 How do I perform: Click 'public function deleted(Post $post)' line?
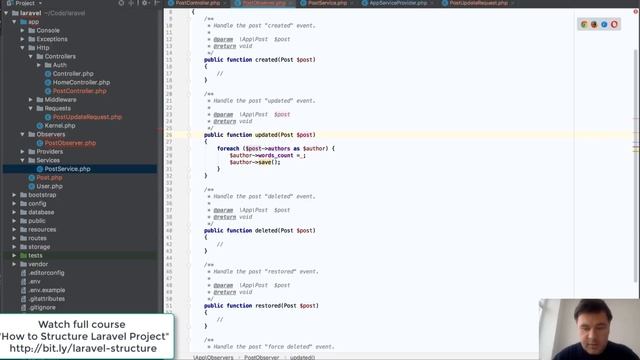pyautogui.click(x=260, y=231)
